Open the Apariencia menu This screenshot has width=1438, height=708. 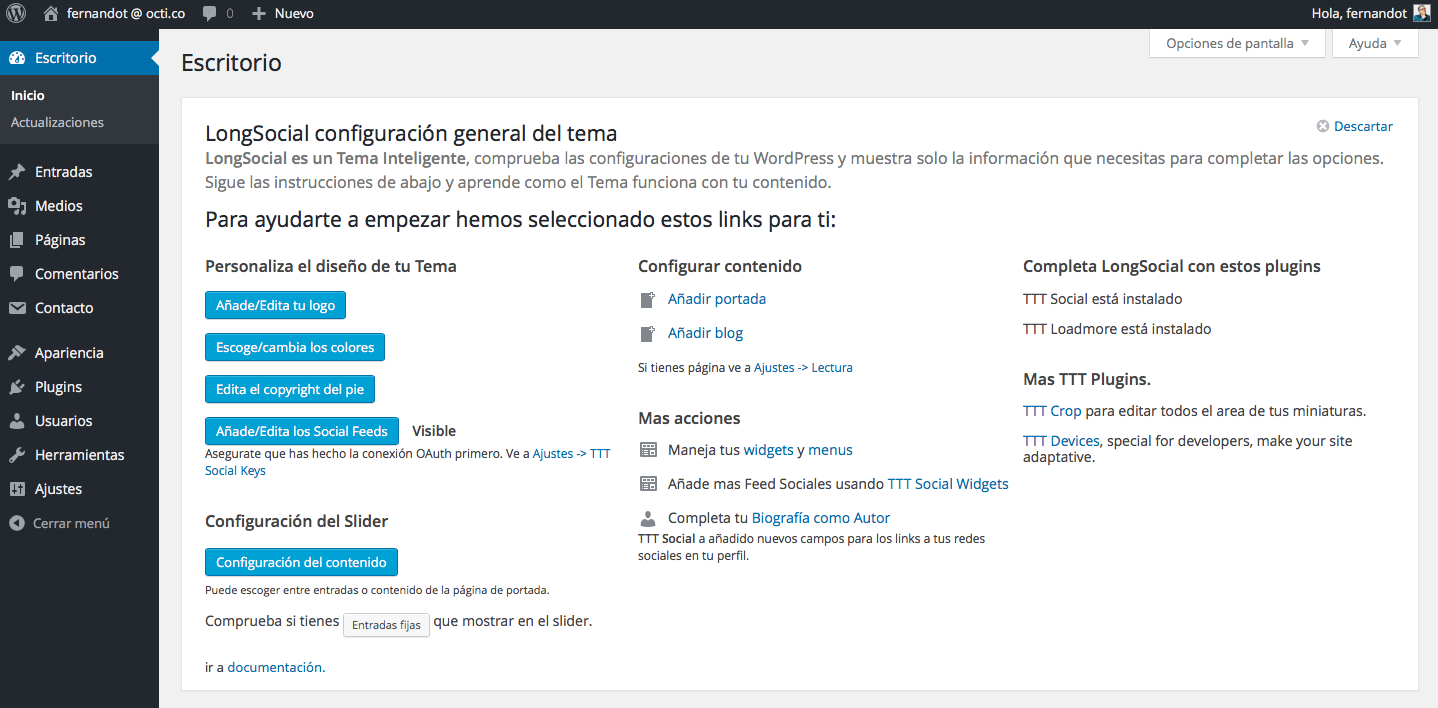tap(69, 353)
